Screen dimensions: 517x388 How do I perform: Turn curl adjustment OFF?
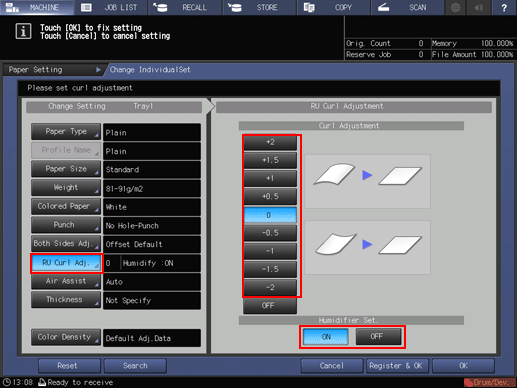click(270, 306)
